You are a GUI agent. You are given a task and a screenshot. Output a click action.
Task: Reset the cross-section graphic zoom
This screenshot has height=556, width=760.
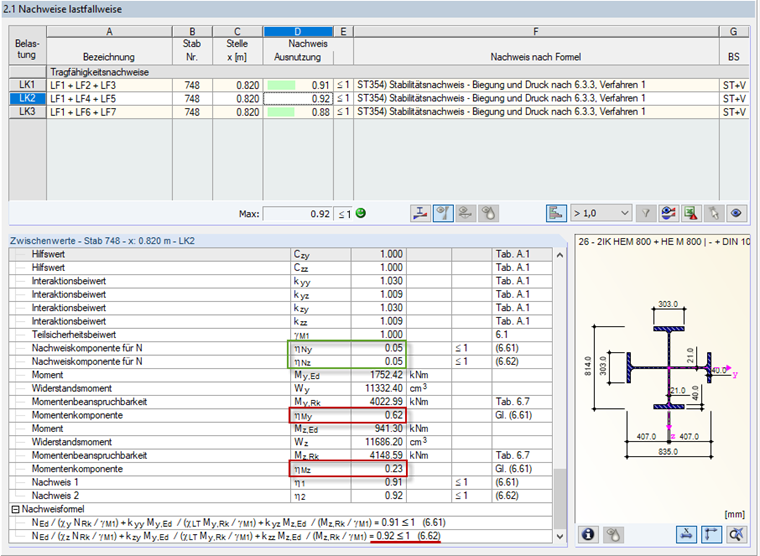click(737, 534)
